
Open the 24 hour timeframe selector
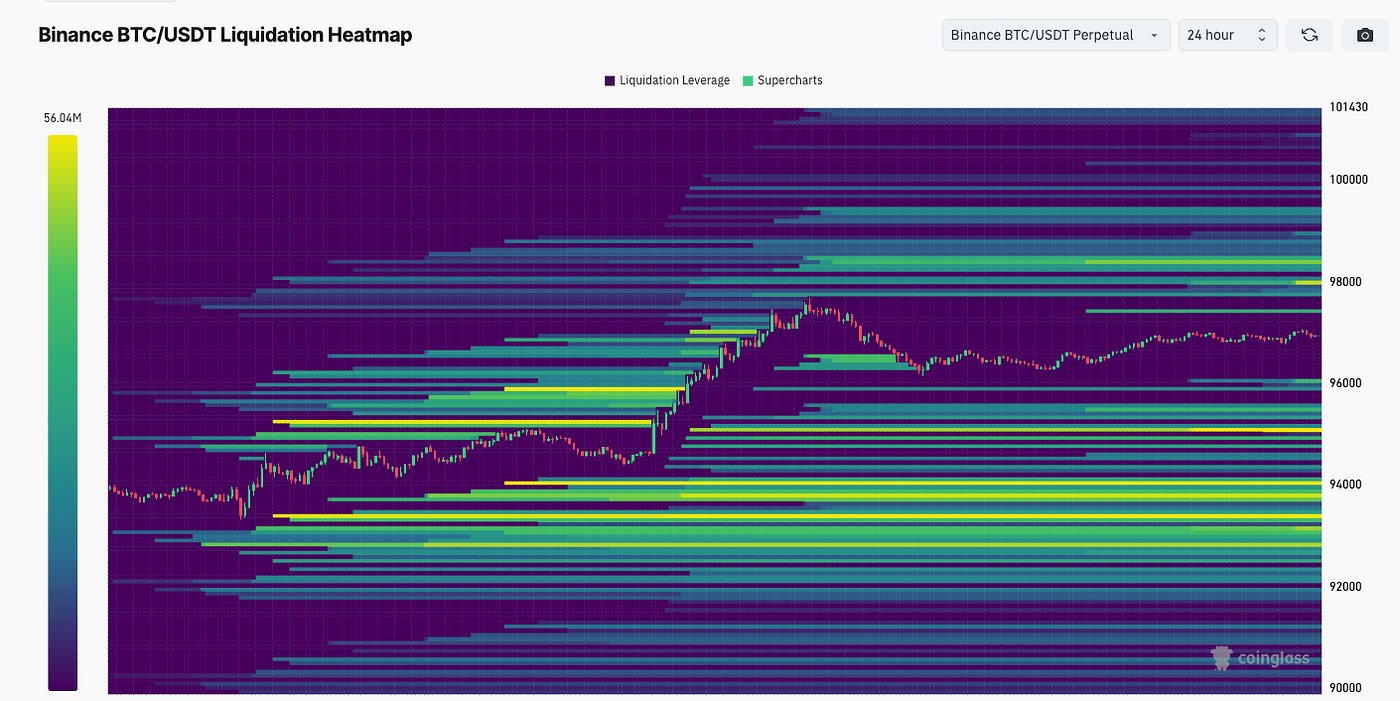(1228, 35)
